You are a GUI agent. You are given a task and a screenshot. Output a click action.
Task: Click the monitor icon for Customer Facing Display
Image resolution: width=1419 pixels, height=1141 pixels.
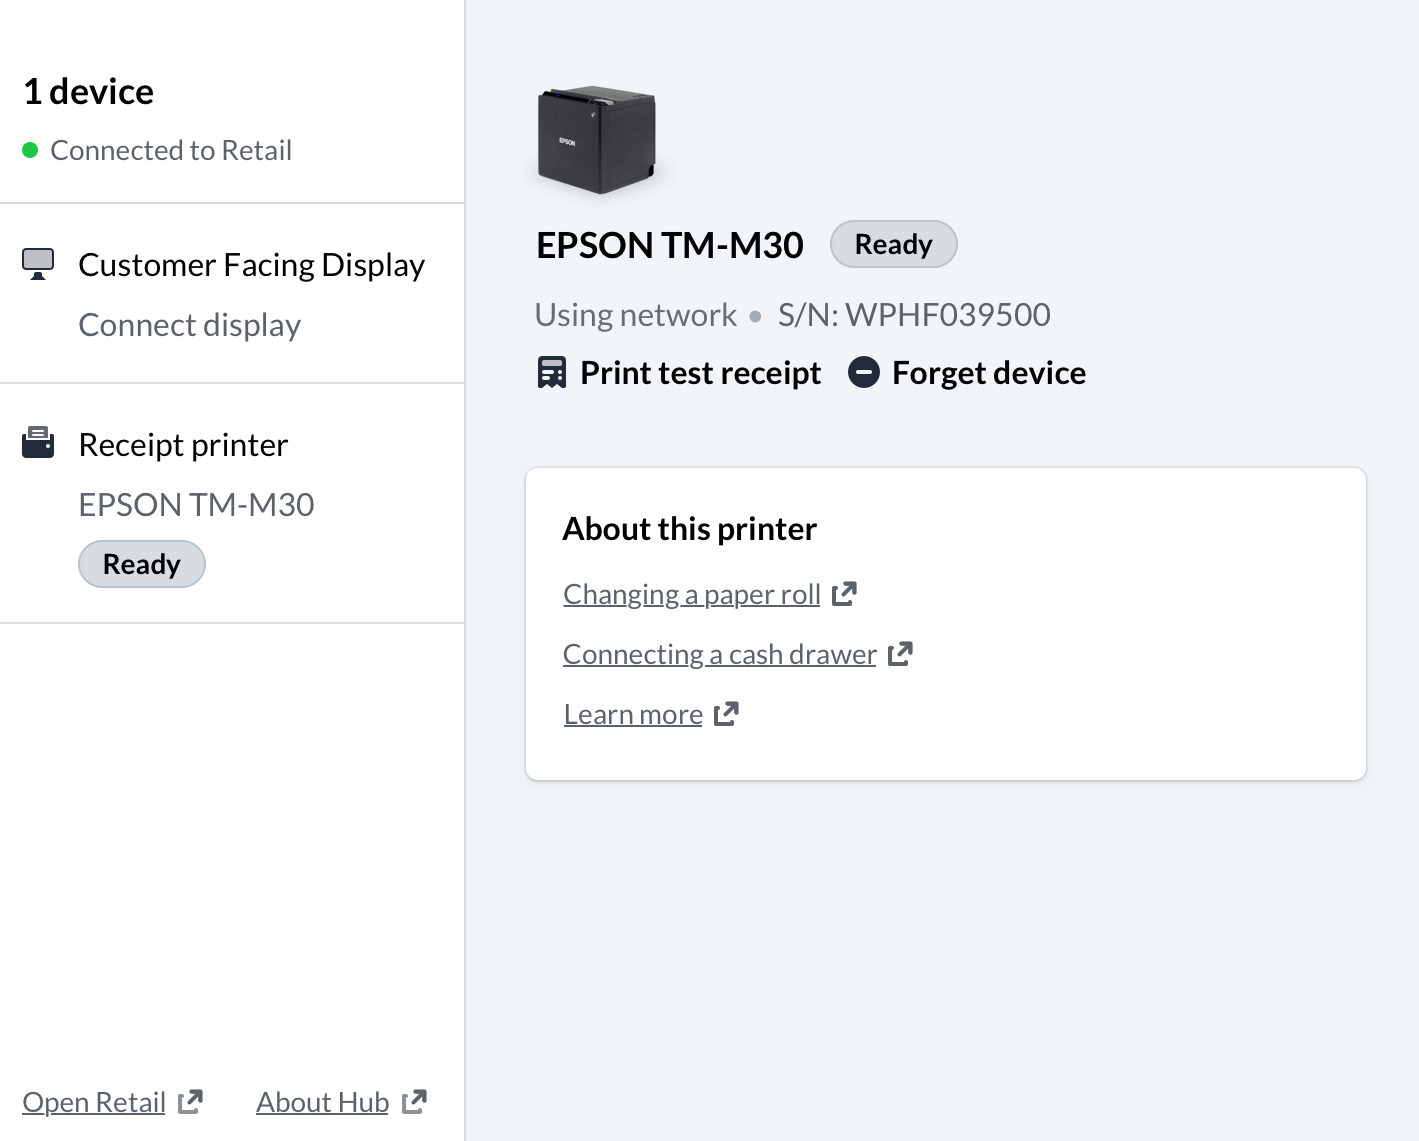tap(38, 264)
